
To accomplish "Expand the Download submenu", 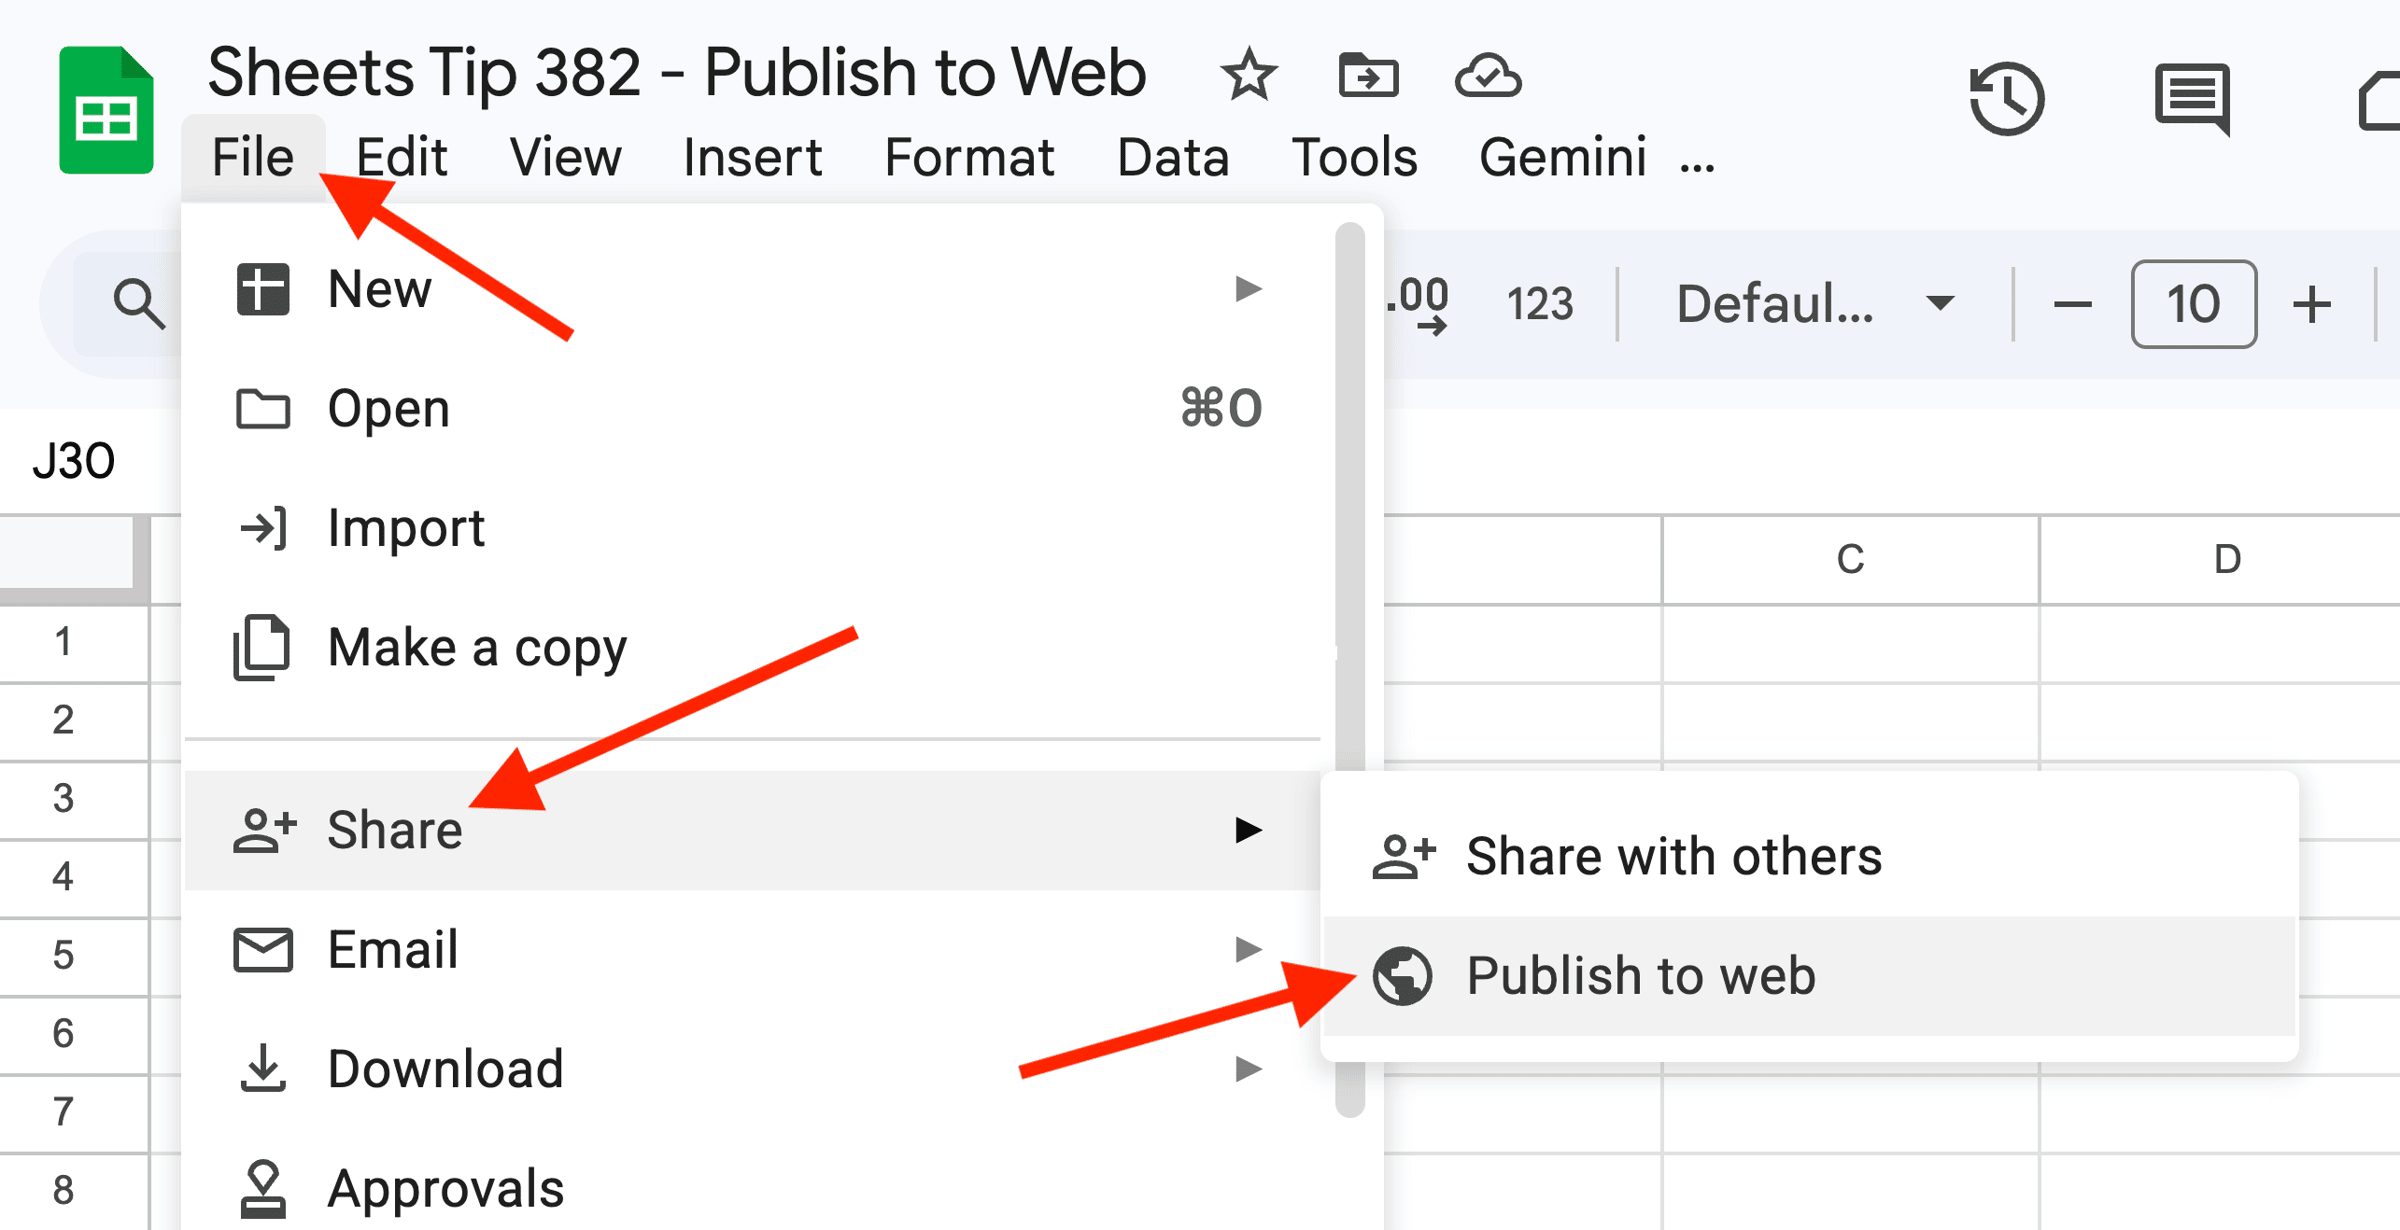I will [x=1247, y=1069].
